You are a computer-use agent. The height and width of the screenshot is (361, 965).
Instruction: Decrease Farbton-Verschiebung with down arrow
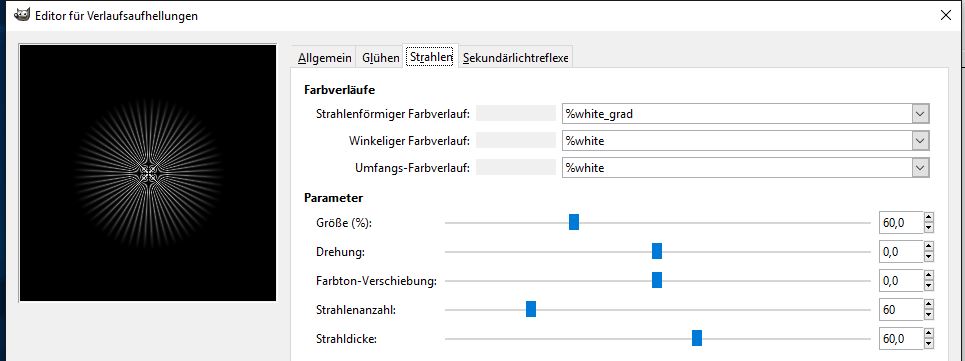[929, 286]
